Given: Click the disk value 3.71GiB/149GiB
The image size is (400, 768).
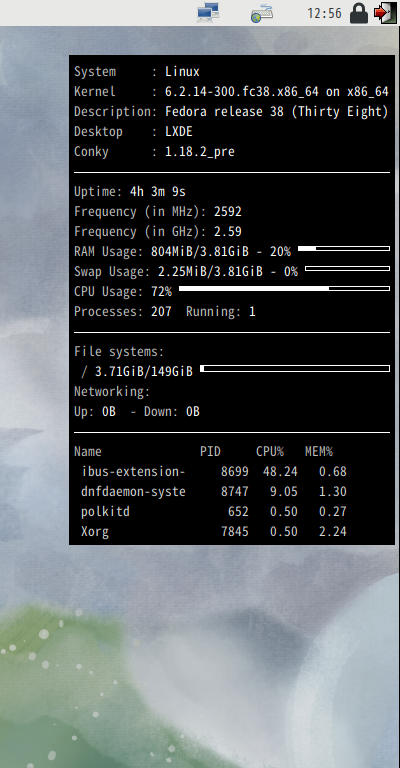Looking at the screenshot, I should [x=143, y=372].
